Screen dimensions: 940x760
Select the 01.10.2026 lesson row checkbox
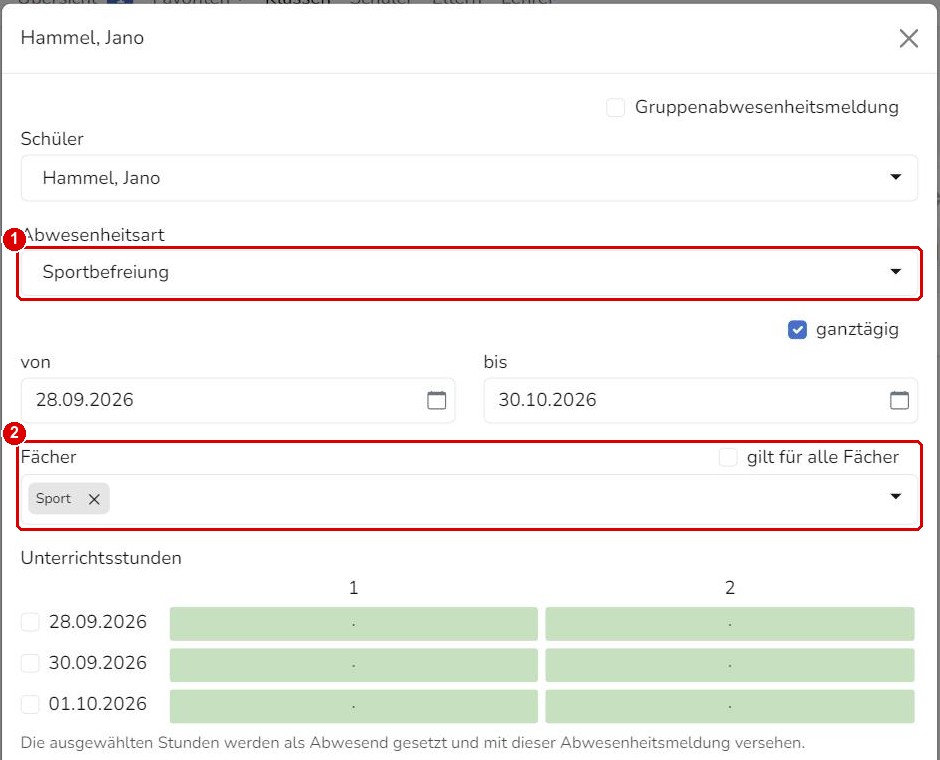[30, 704]
